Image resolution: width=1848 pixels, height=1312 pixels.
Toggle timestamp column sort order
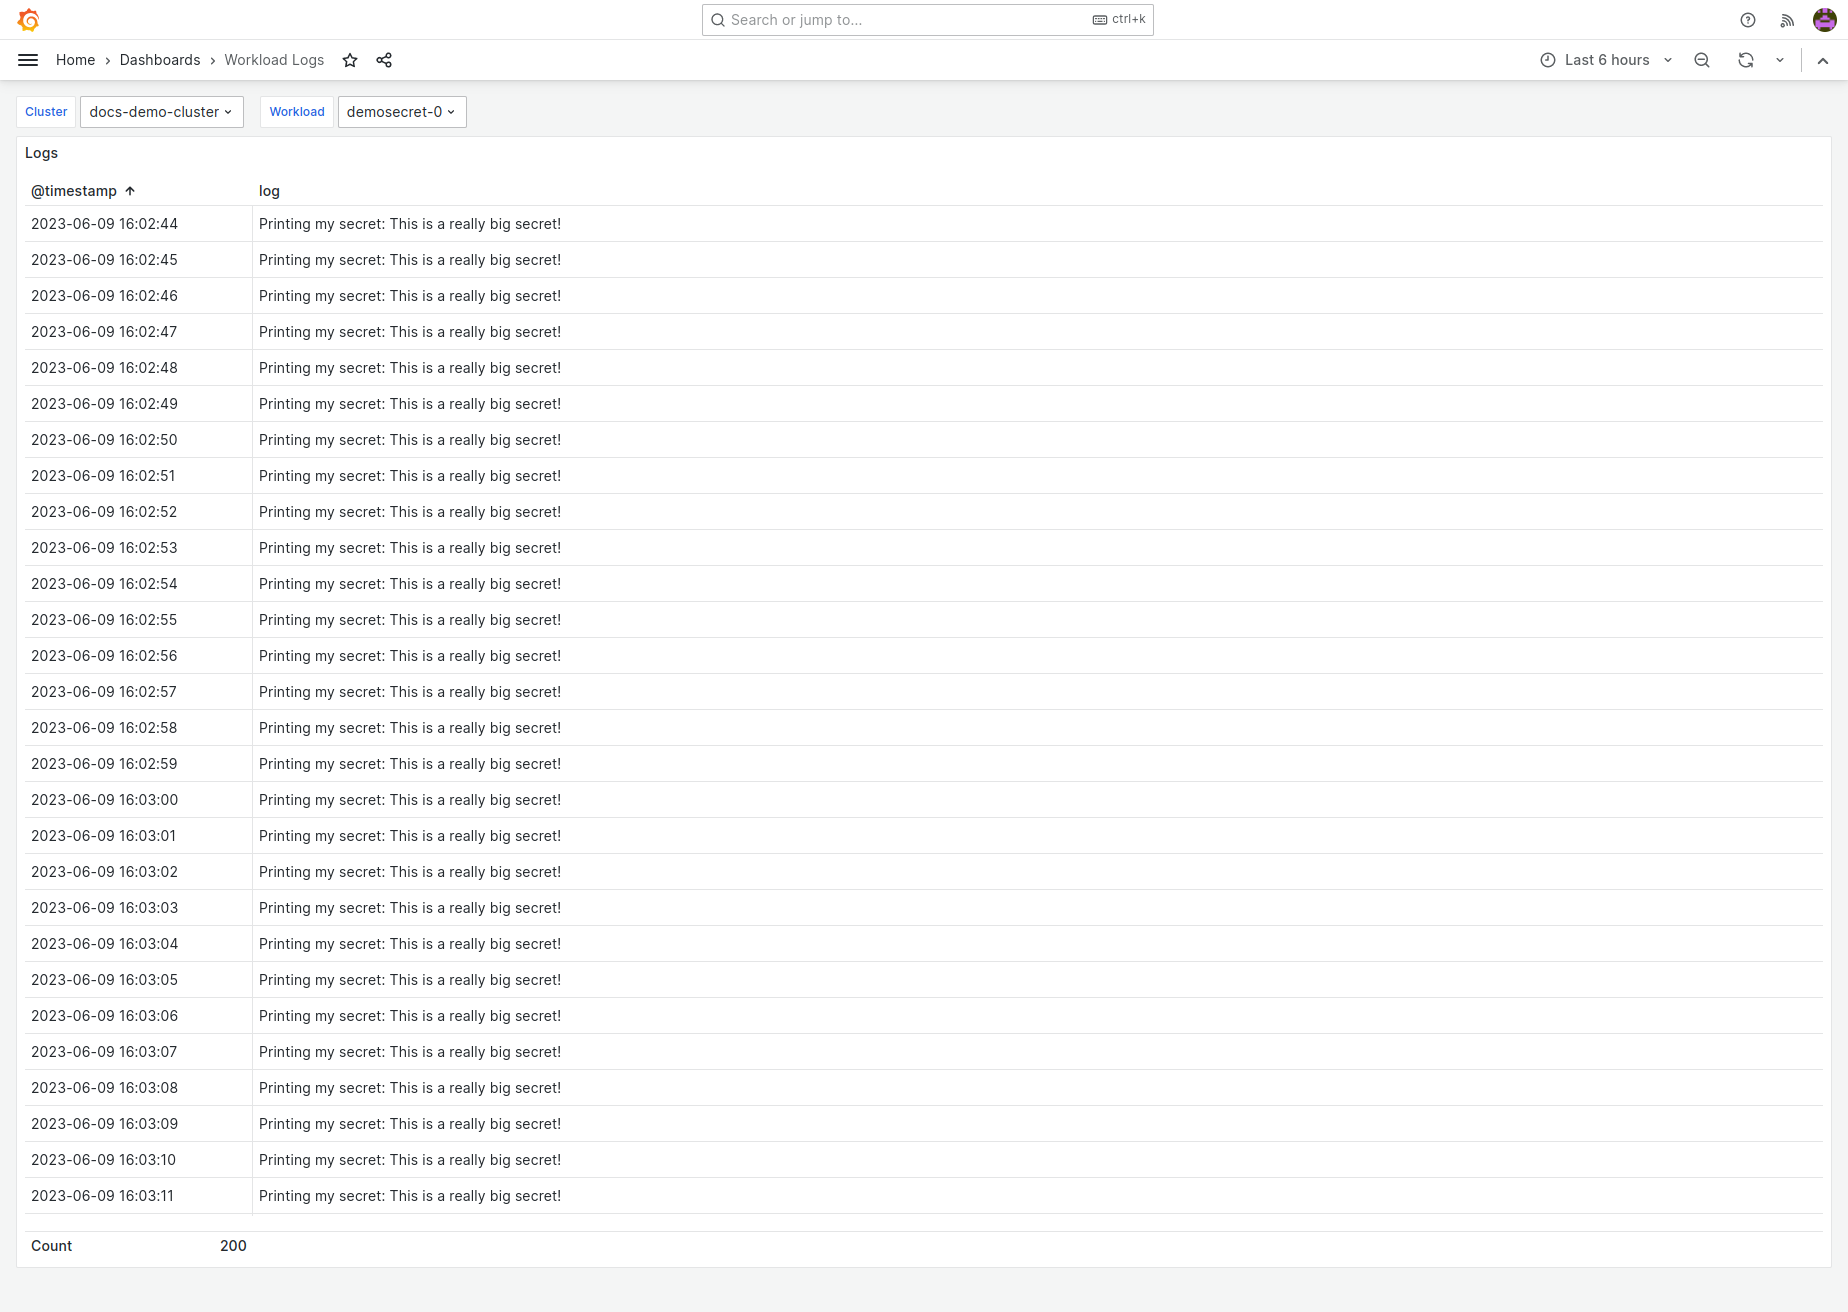83,191
